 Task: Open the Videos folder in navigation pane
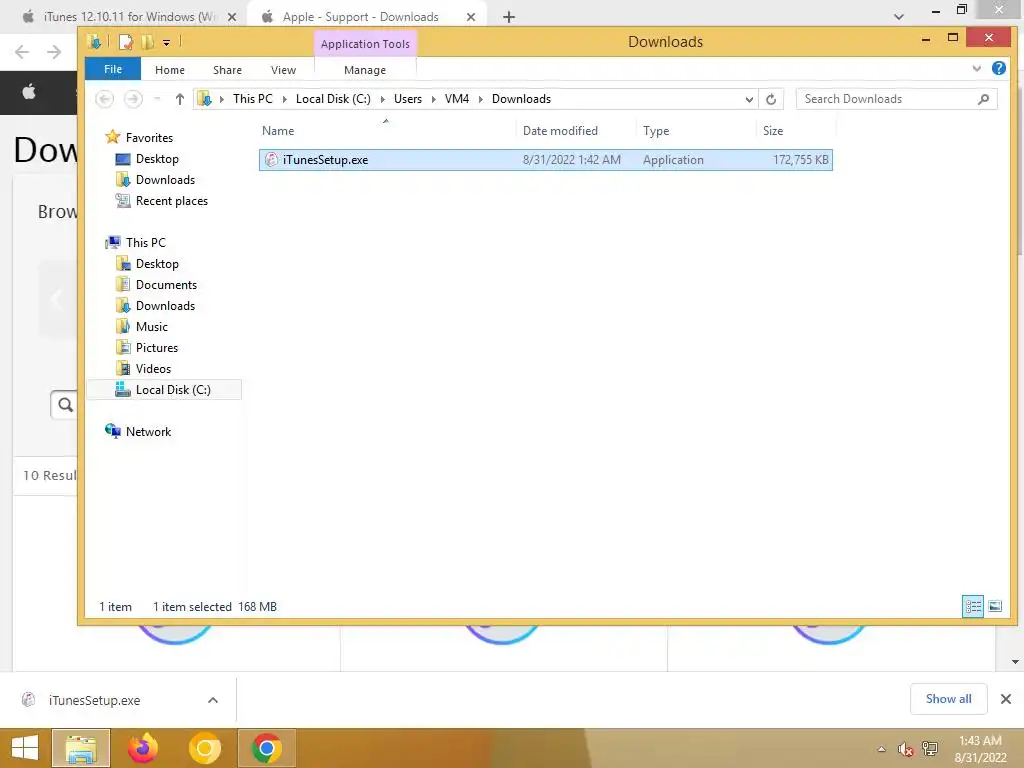click(153, 368)
